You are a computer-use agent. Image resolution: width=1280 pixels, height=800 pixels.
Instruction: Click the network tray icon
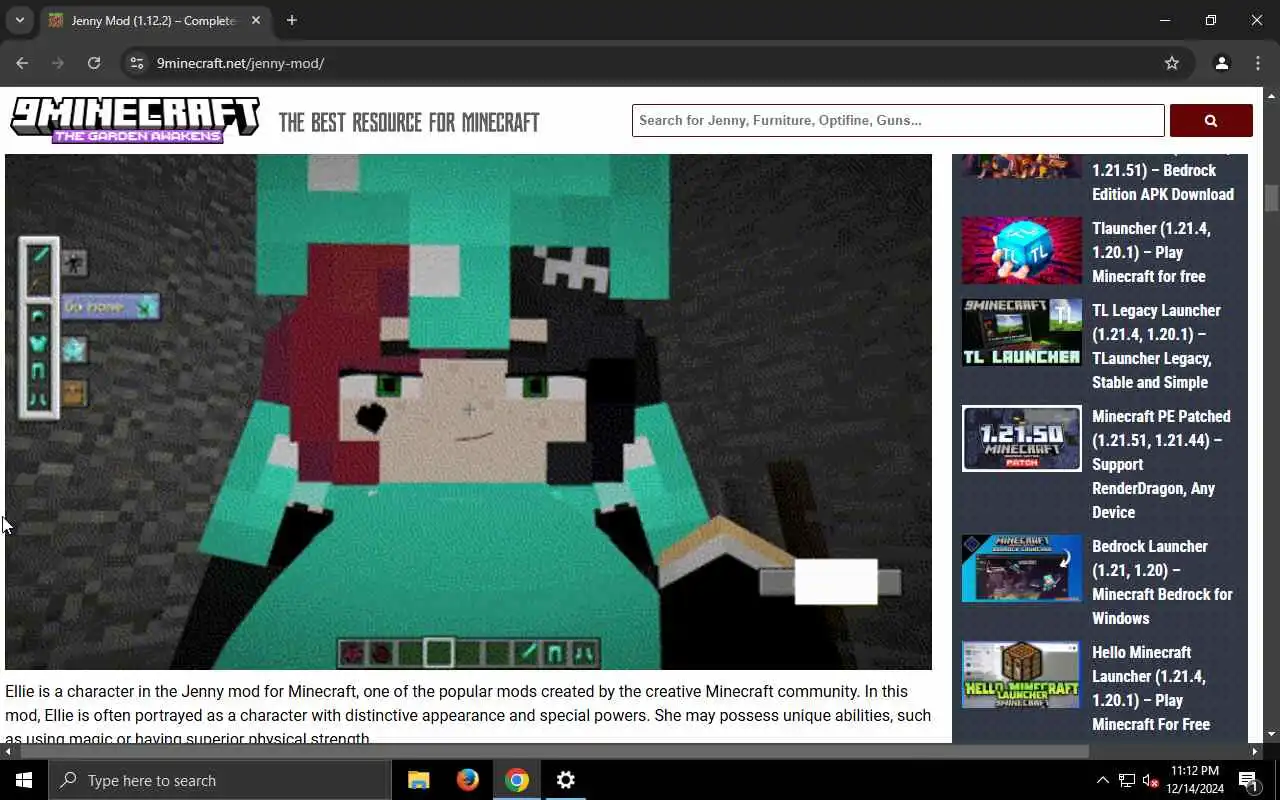tap(1126, 780)
